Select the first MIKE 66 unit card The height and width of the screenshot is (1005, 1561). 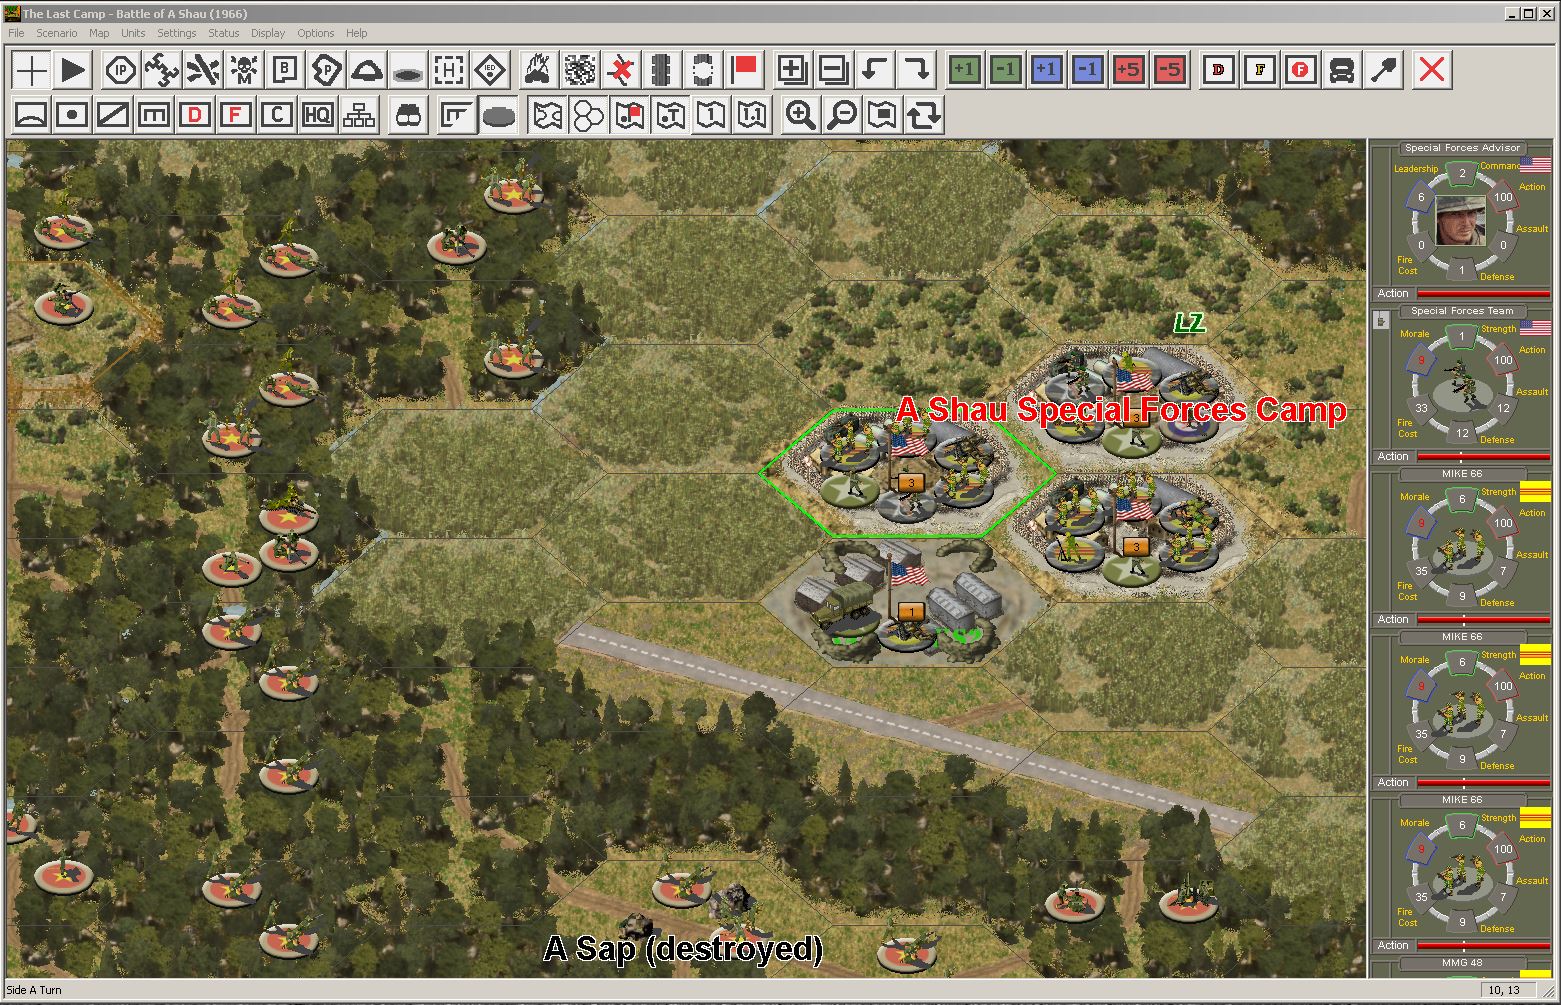pos(1461,547)
